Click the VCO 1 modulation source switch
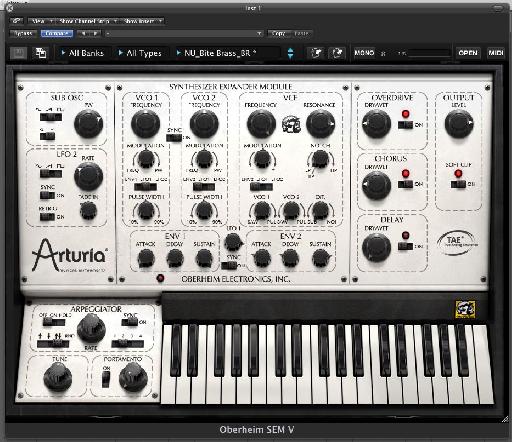The width and height of the screenshot is (512, 442). [145, 187]
